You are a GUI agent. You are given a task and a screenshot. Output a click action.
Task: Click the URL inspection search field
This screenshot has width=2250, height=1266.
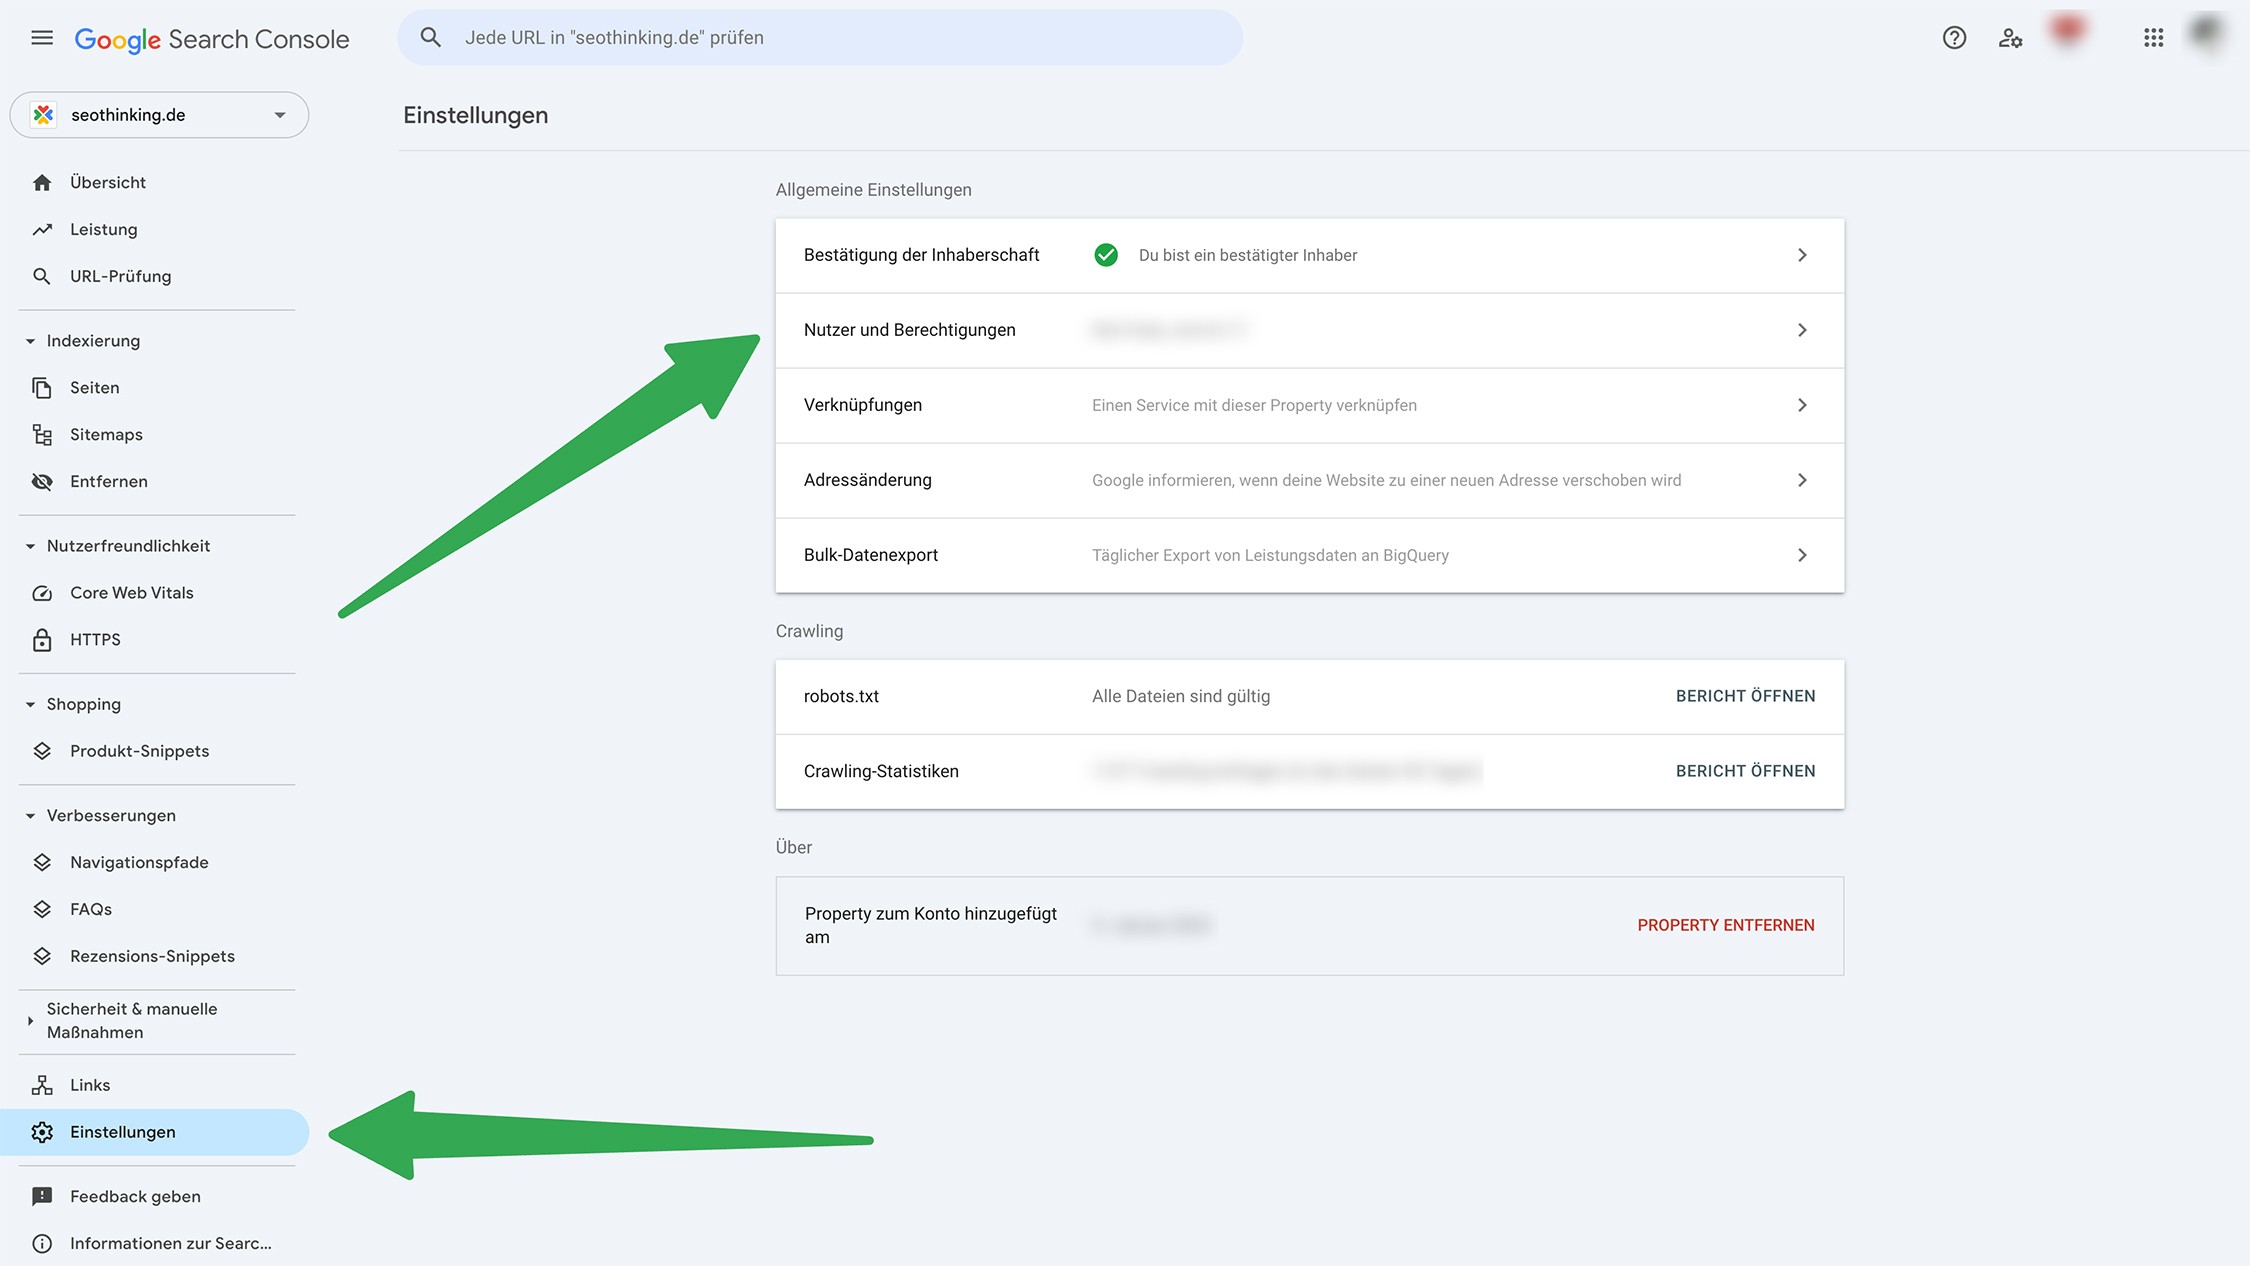(x=820, y=38)
